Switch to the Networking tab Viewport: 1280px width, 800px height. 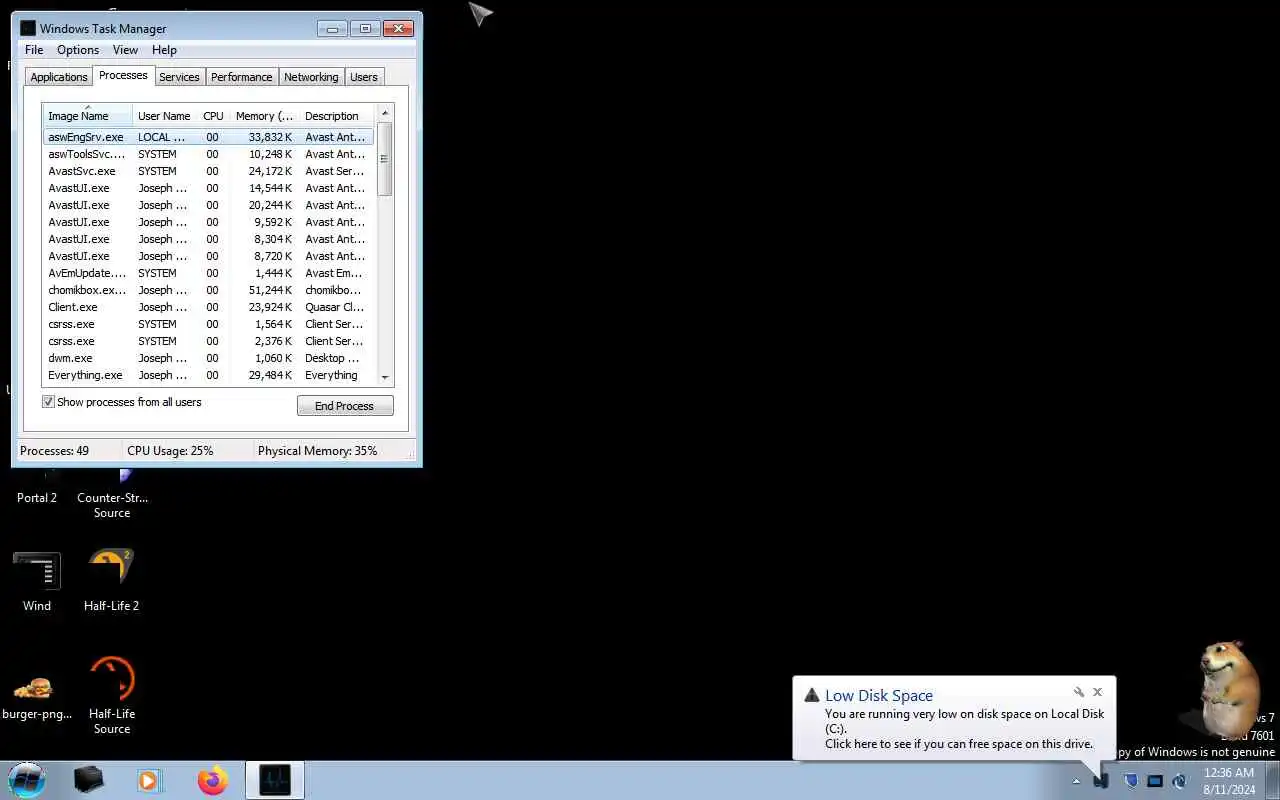[311, 77]
